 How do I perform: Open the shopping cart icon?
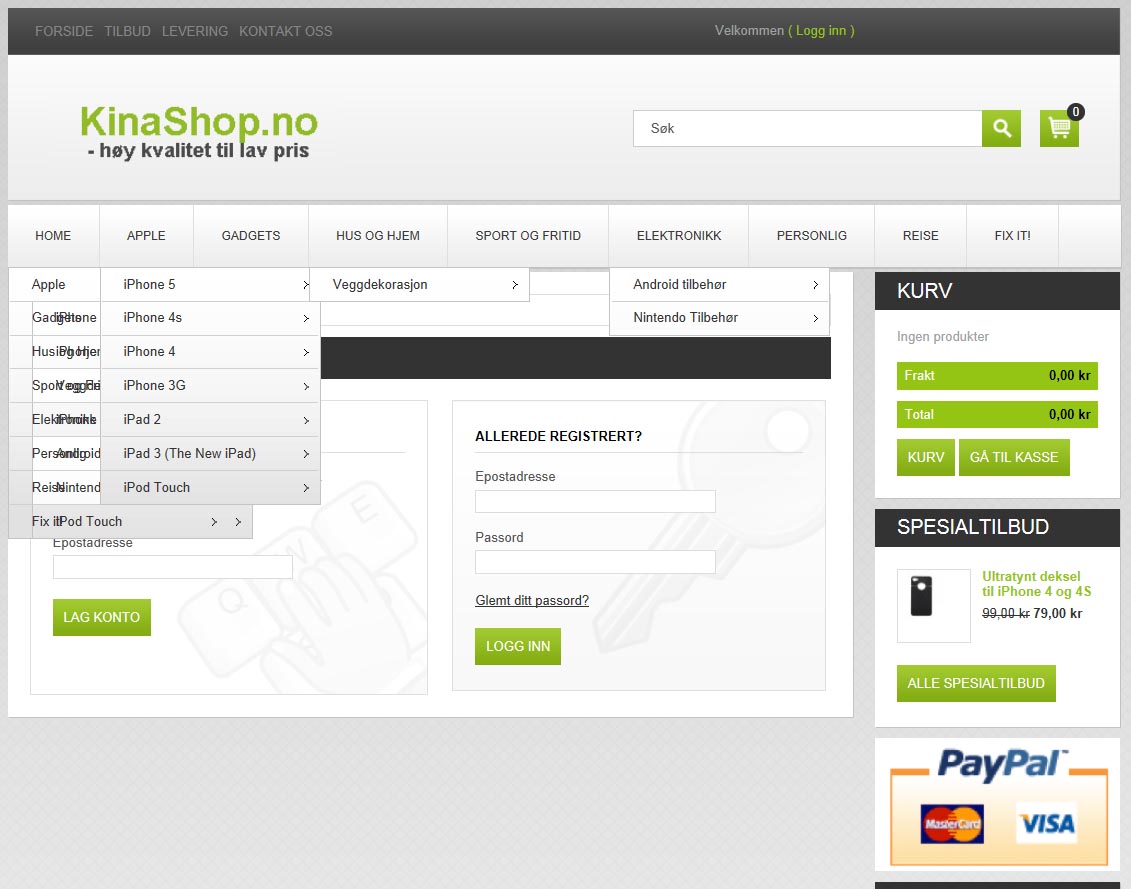(1059, 128)
